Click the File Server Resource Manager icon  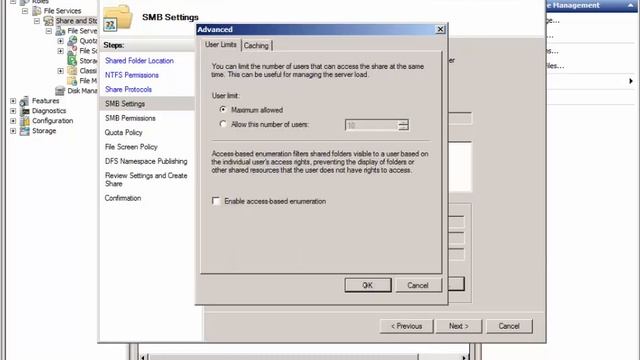tap(60, 31)
